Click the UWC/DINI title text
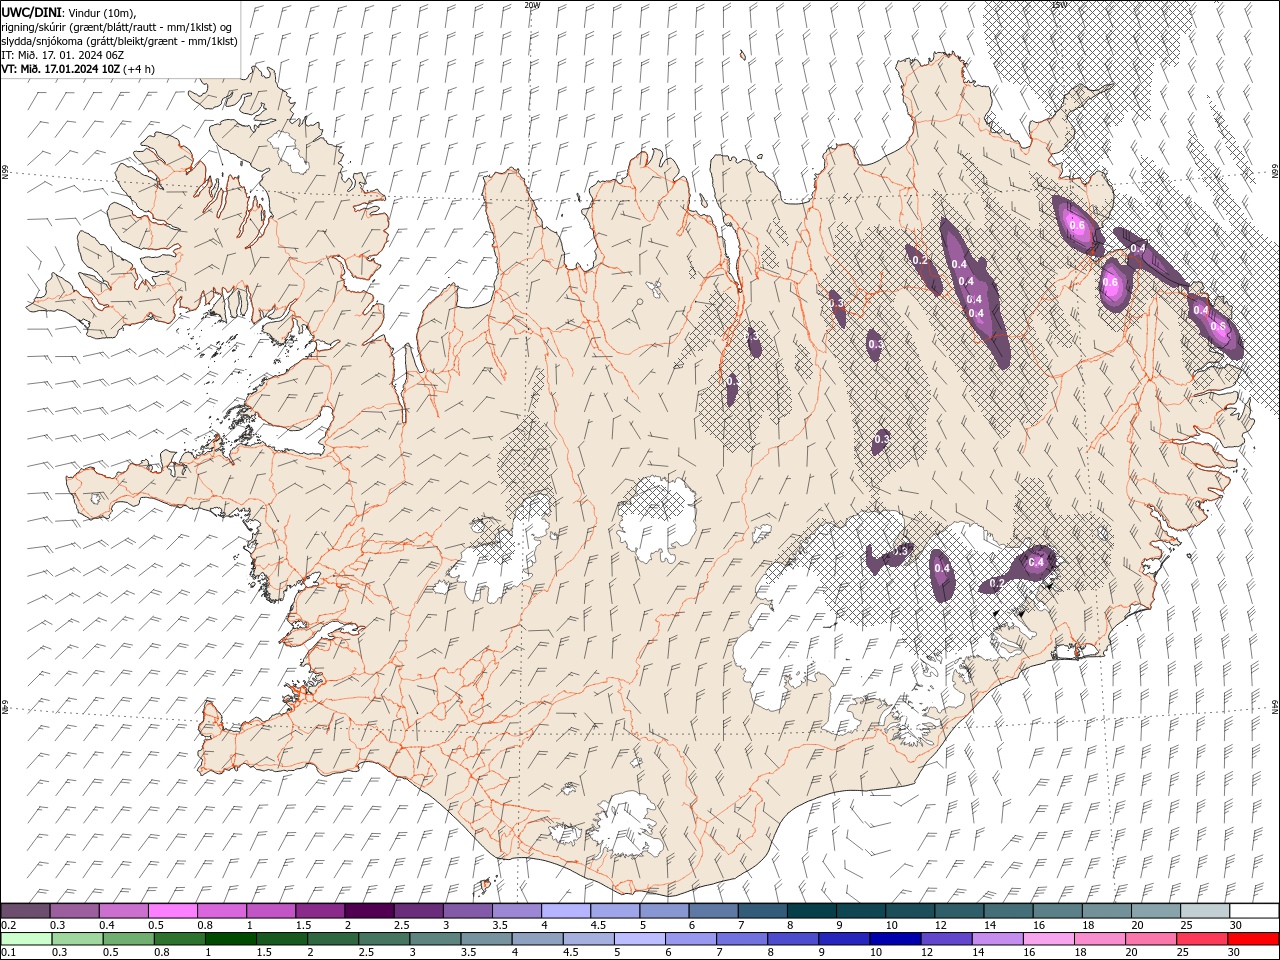The image size is (1280, 960). pos(30,11)
